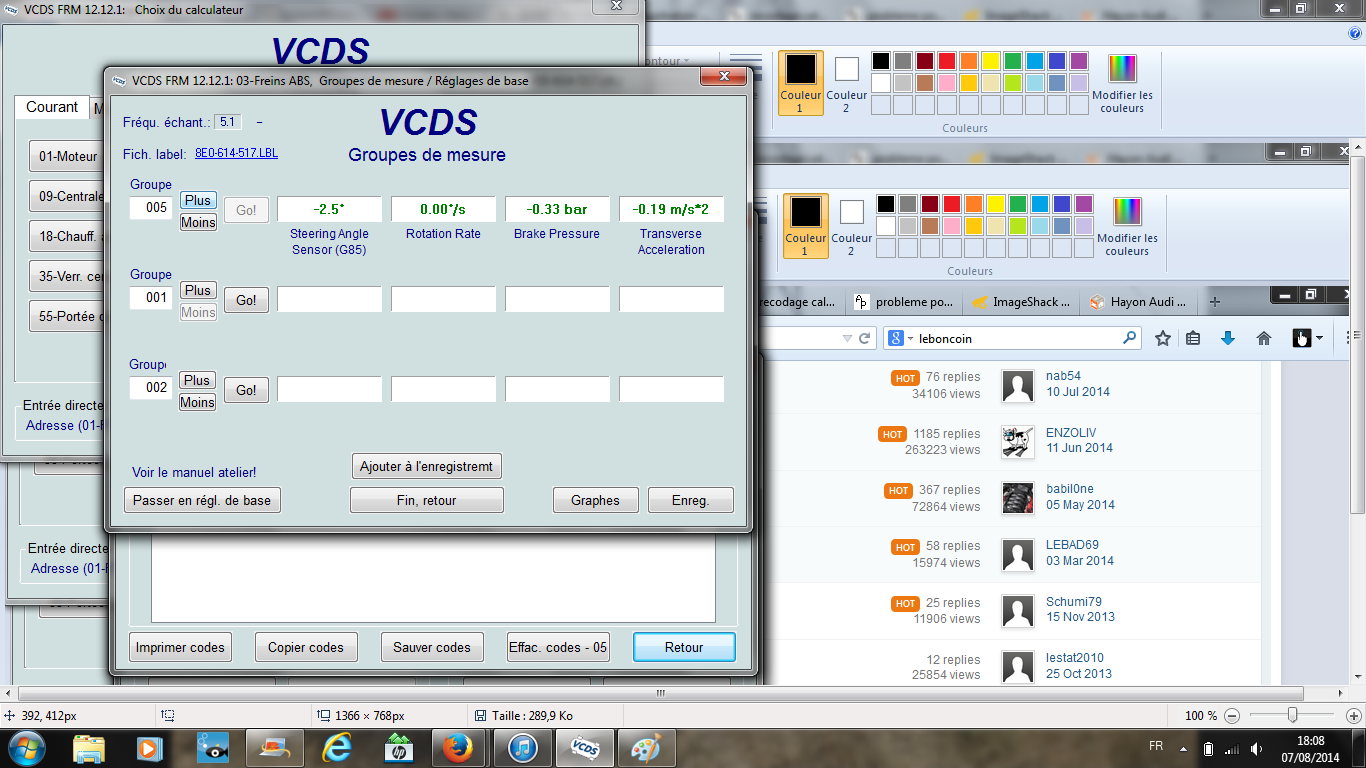Click the Firefox bookmark star icon

click(x=1162, y=339)
